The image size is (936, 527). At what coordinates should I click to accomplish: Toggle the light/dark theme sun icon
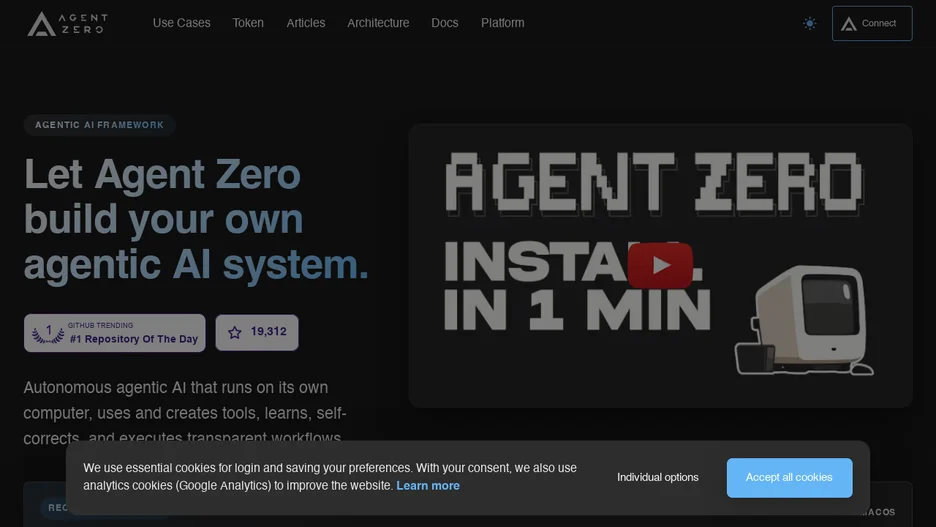809,23
